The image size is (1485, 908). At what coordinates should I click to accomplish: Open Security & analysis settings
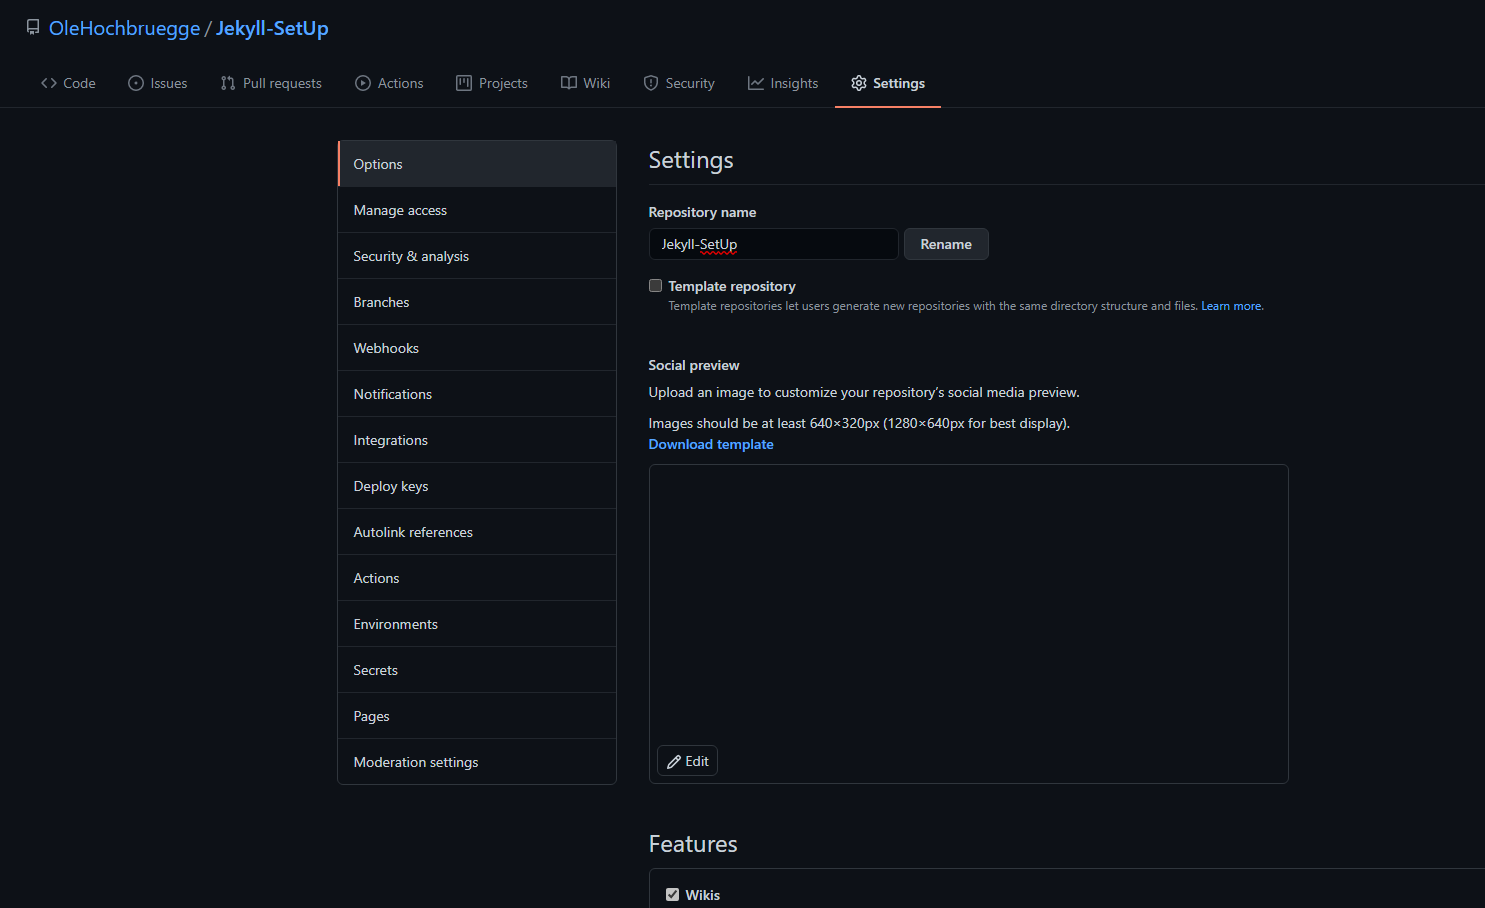pyautogui.click(x=477, y=256)
